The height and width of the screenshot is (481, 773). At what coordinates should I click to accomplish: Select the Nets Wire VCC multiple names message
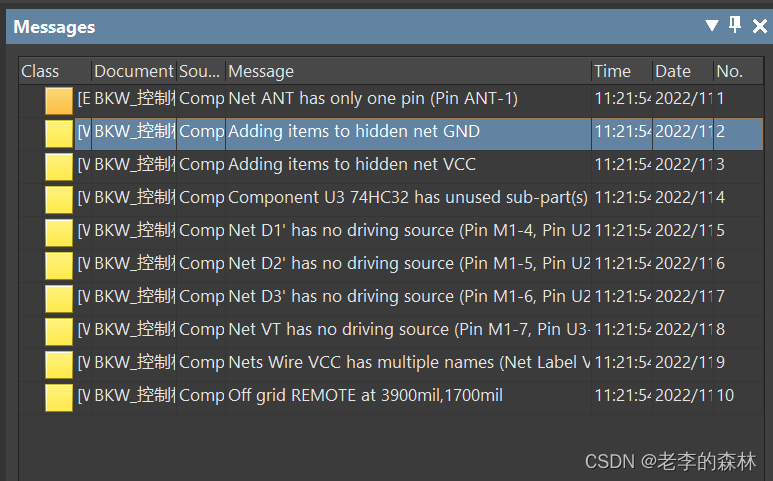coord(408,363)
